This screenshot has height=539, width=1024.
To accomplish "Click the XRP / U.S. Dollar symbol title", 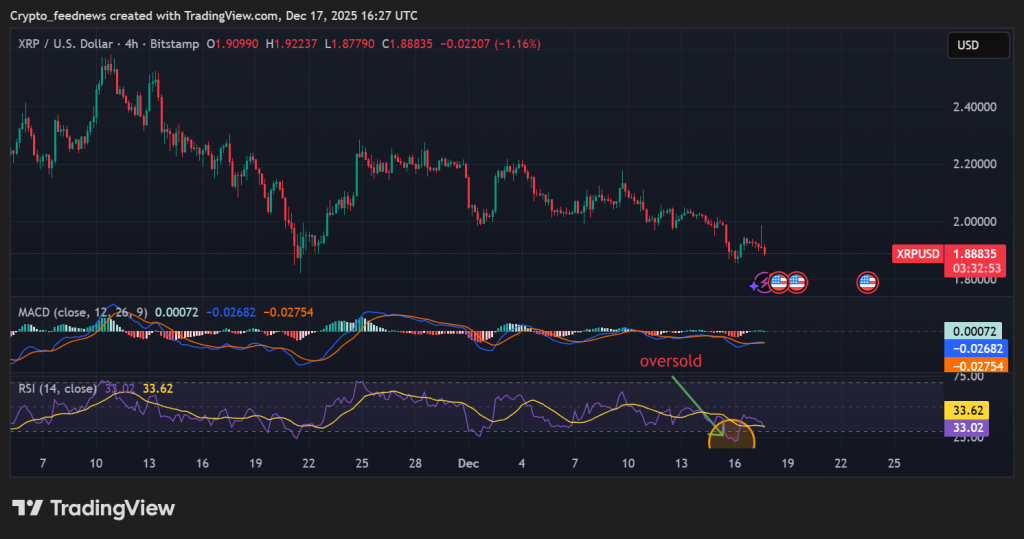I will click(x=65, y=44).
